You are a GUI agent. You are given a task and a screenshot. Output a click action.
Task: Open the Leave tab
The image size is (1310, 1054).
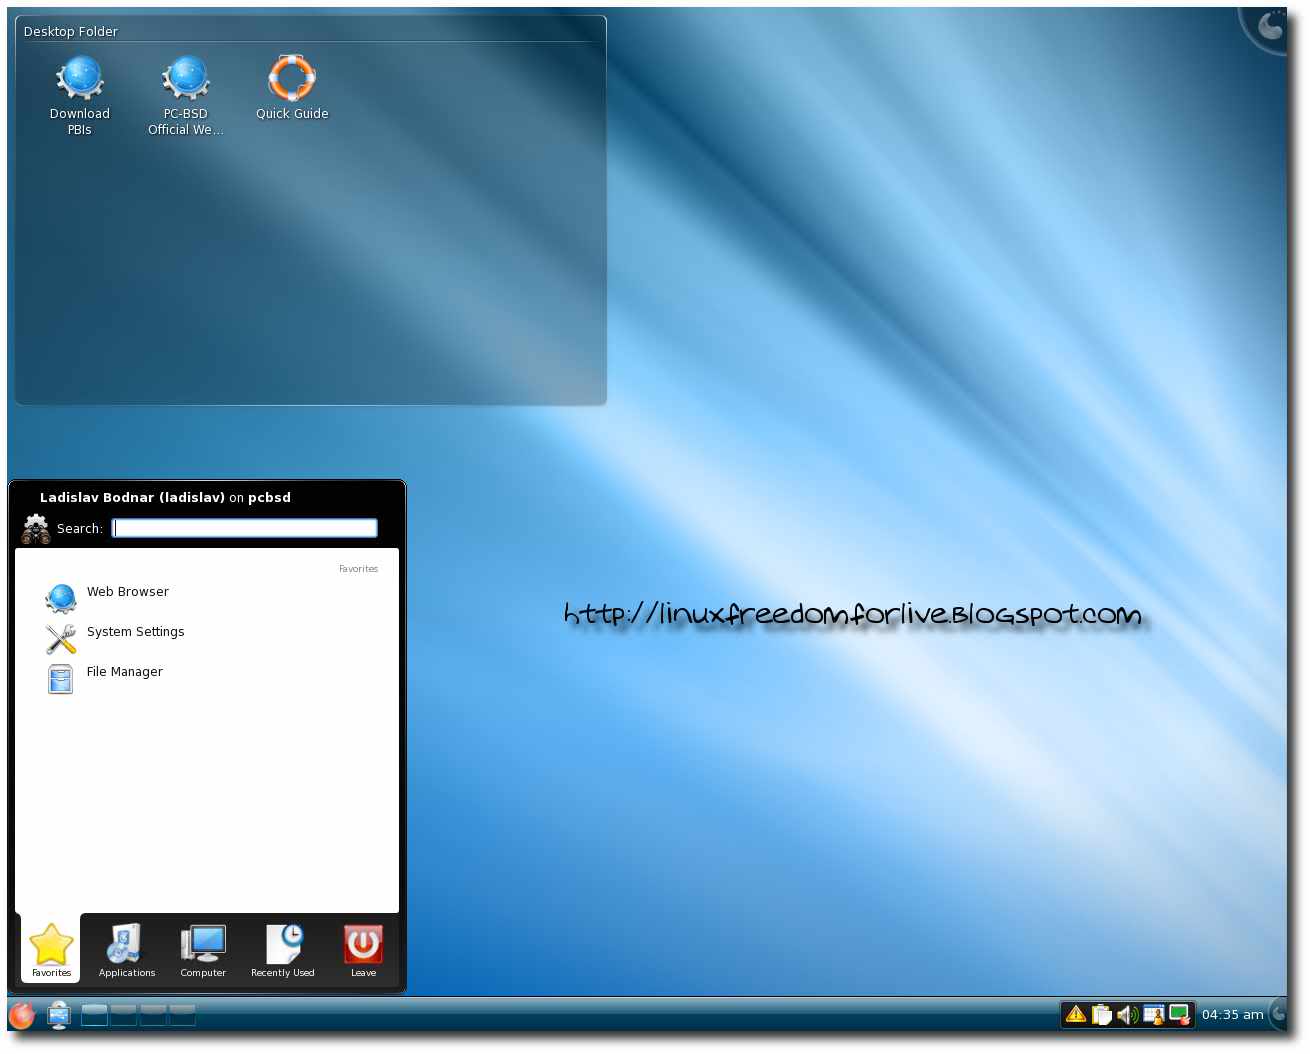coord(363,951)
